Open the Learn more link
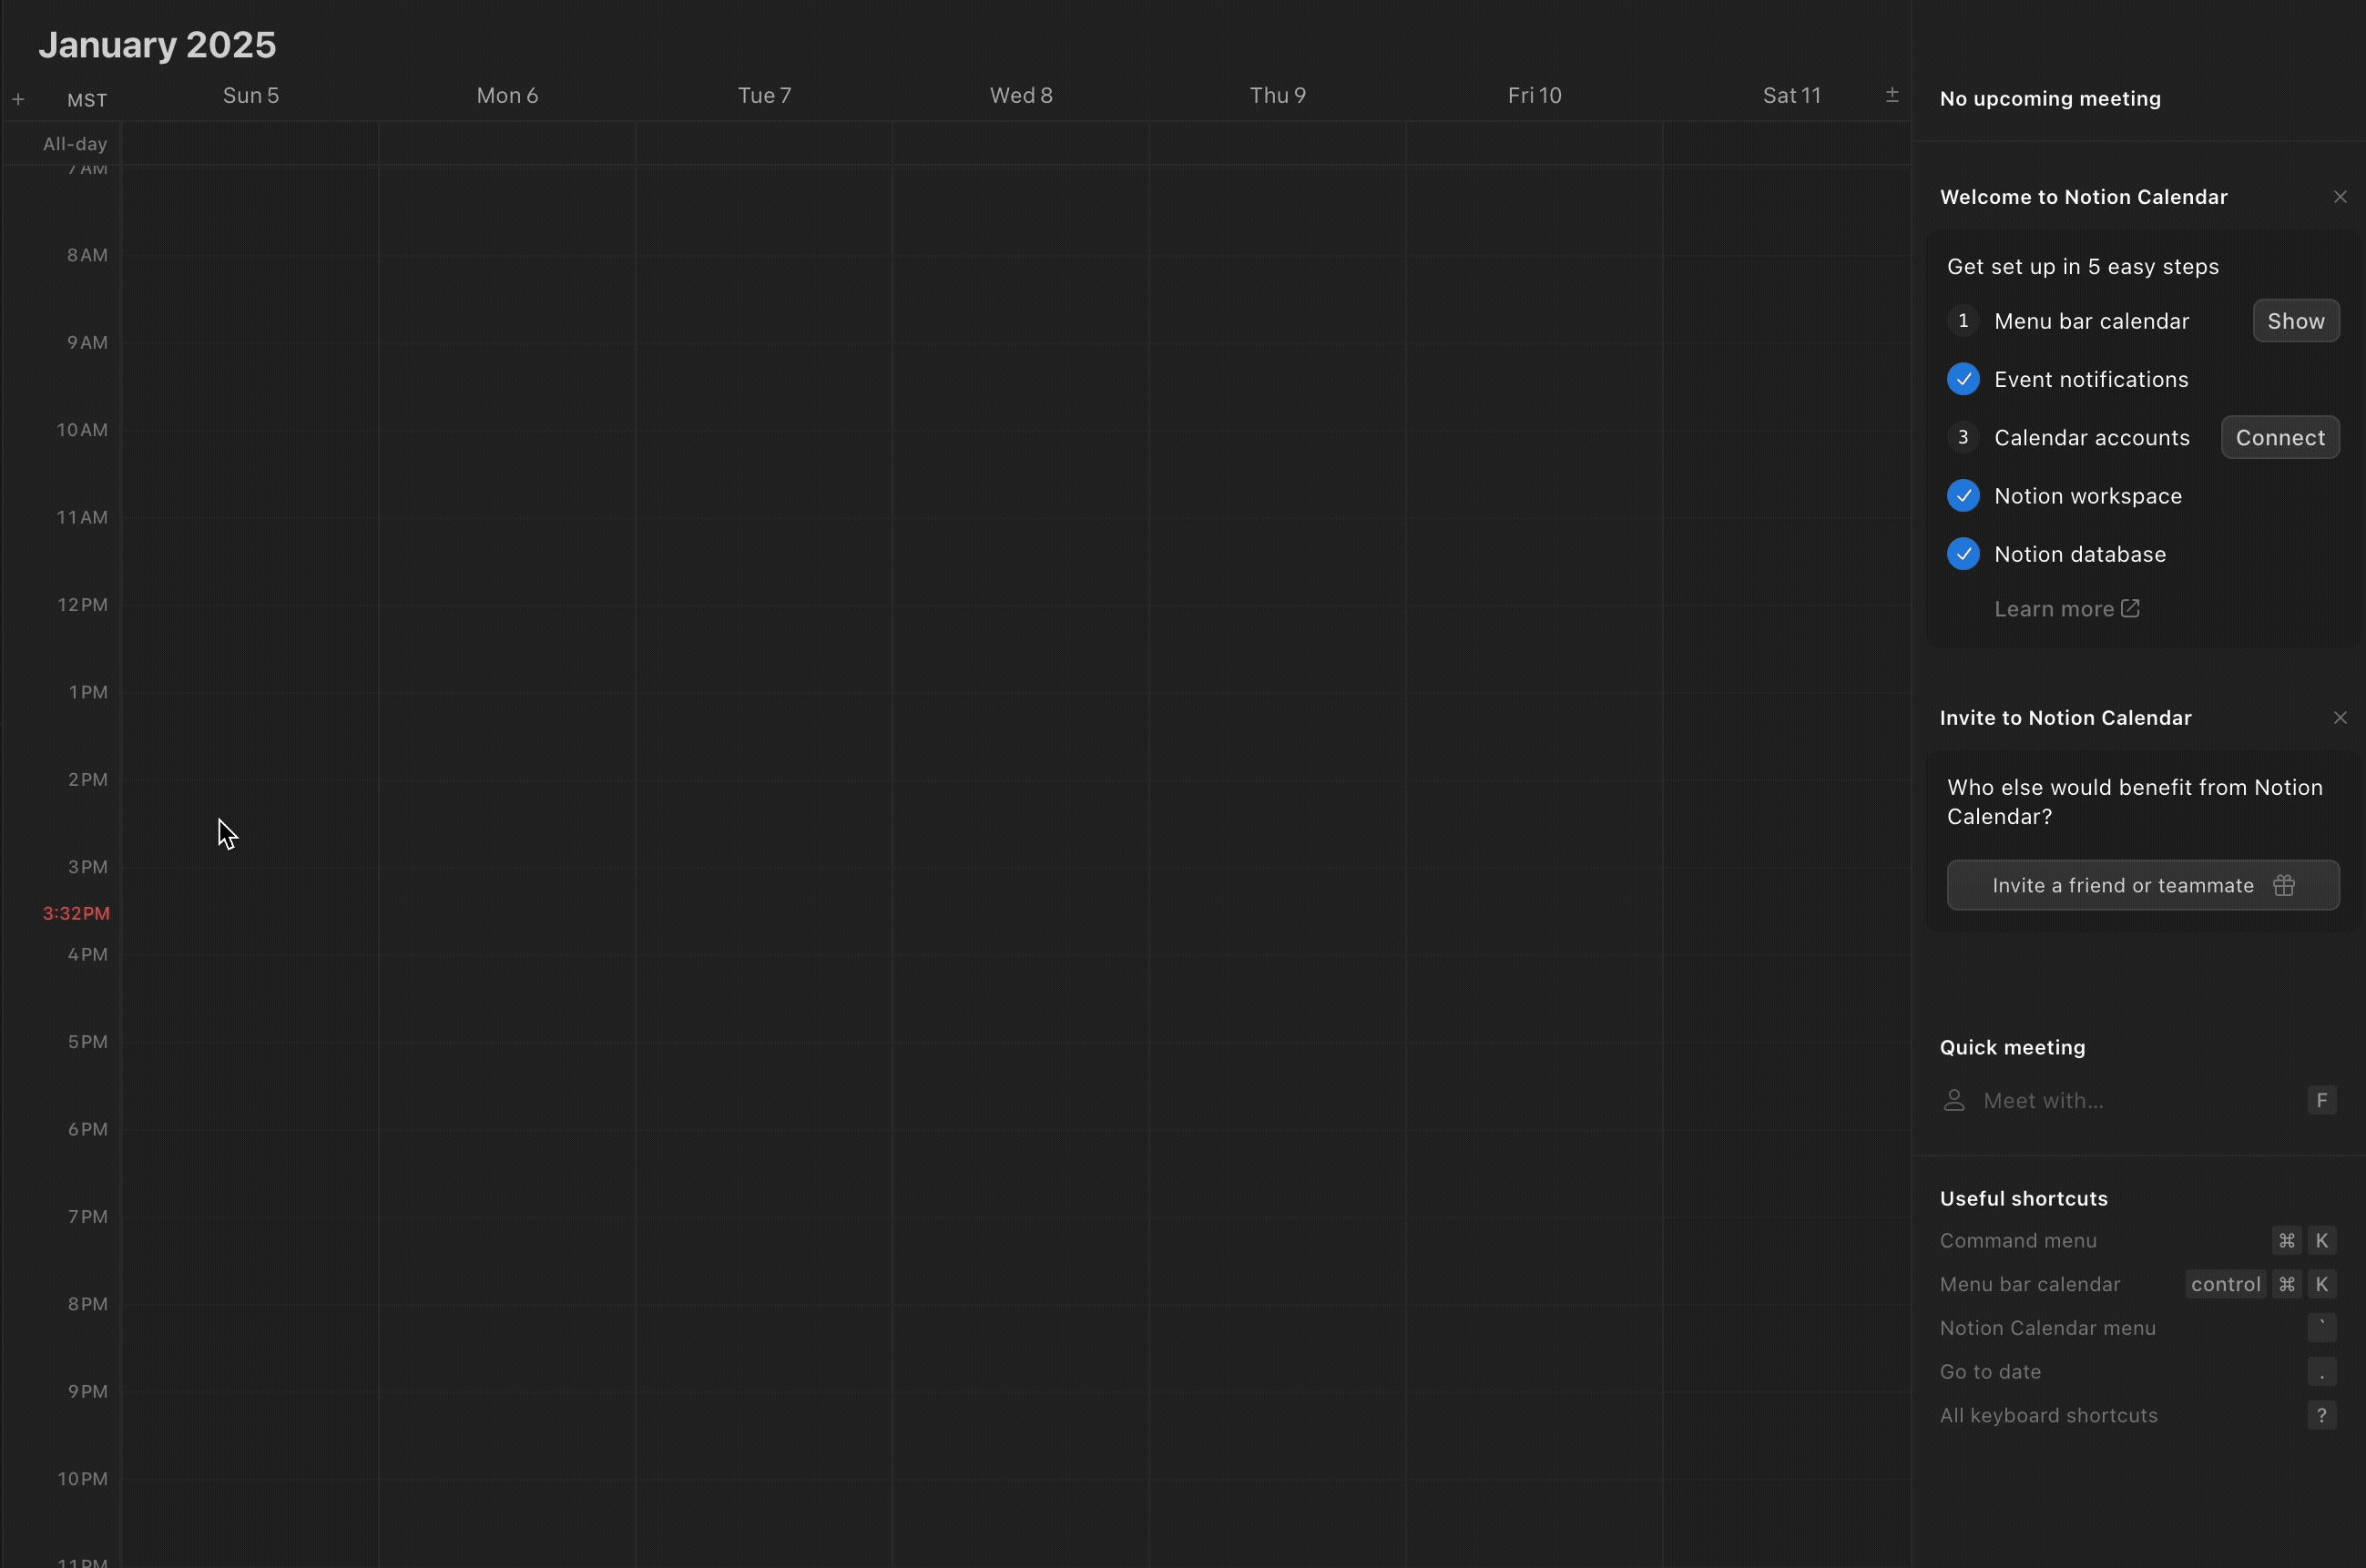The image size is (2366, 1568). pyautogui.click(x=2066, y=609)
